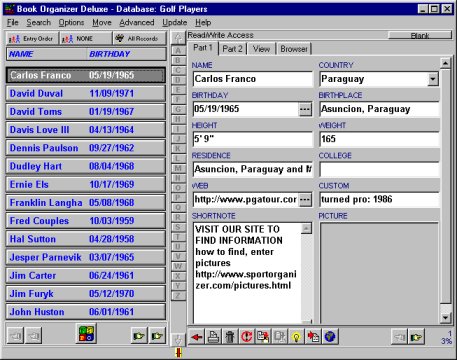457x360 pixels.
Task: Click the SHORTNOTE scrollbar up arrow
Action: 306,229
